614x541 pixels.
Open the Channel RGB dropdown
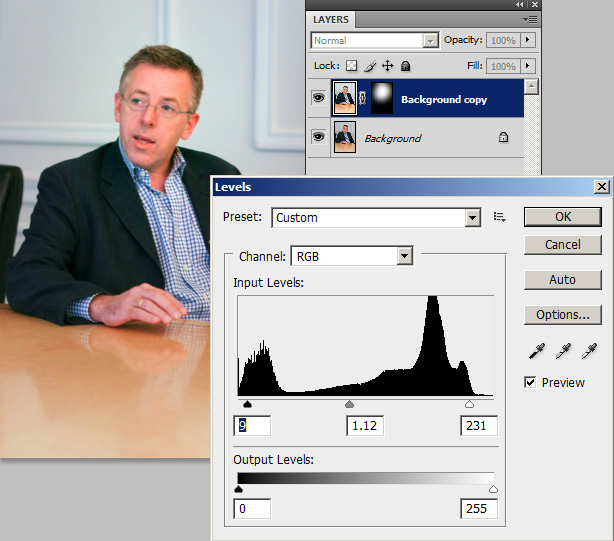coord(404,256)
